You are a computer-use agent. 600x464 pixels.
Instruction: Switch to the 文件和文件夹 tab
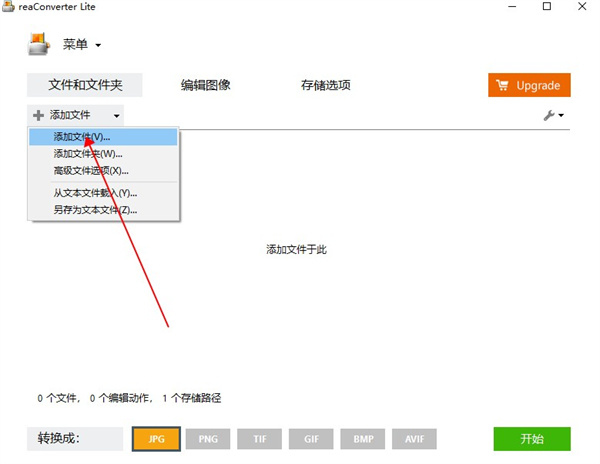pos(85,85)
